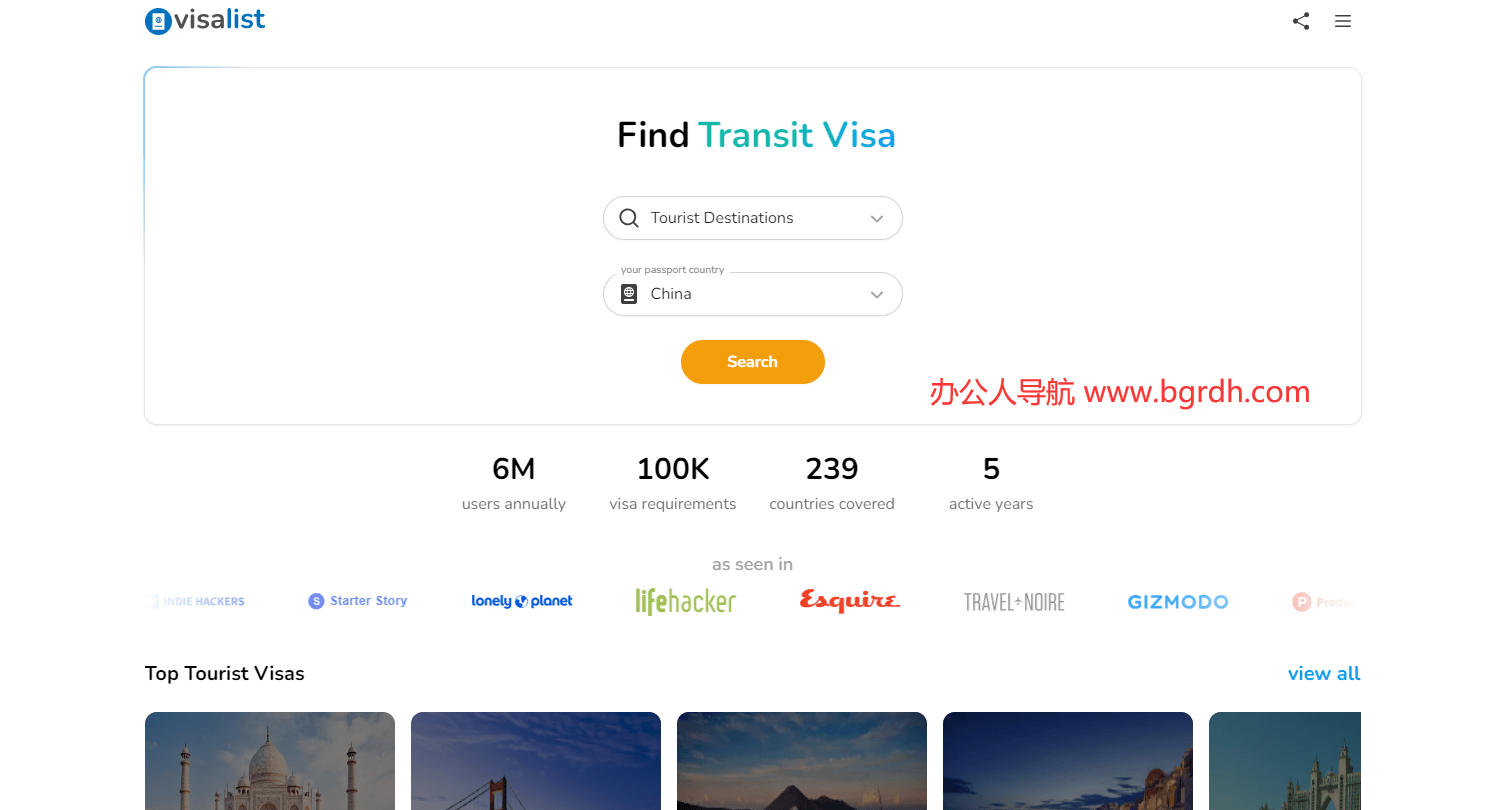Image resolution: width=1491 pixels, height=810 pixels.
Task: Open the bridge photo visa card
Action: (536, 760)
